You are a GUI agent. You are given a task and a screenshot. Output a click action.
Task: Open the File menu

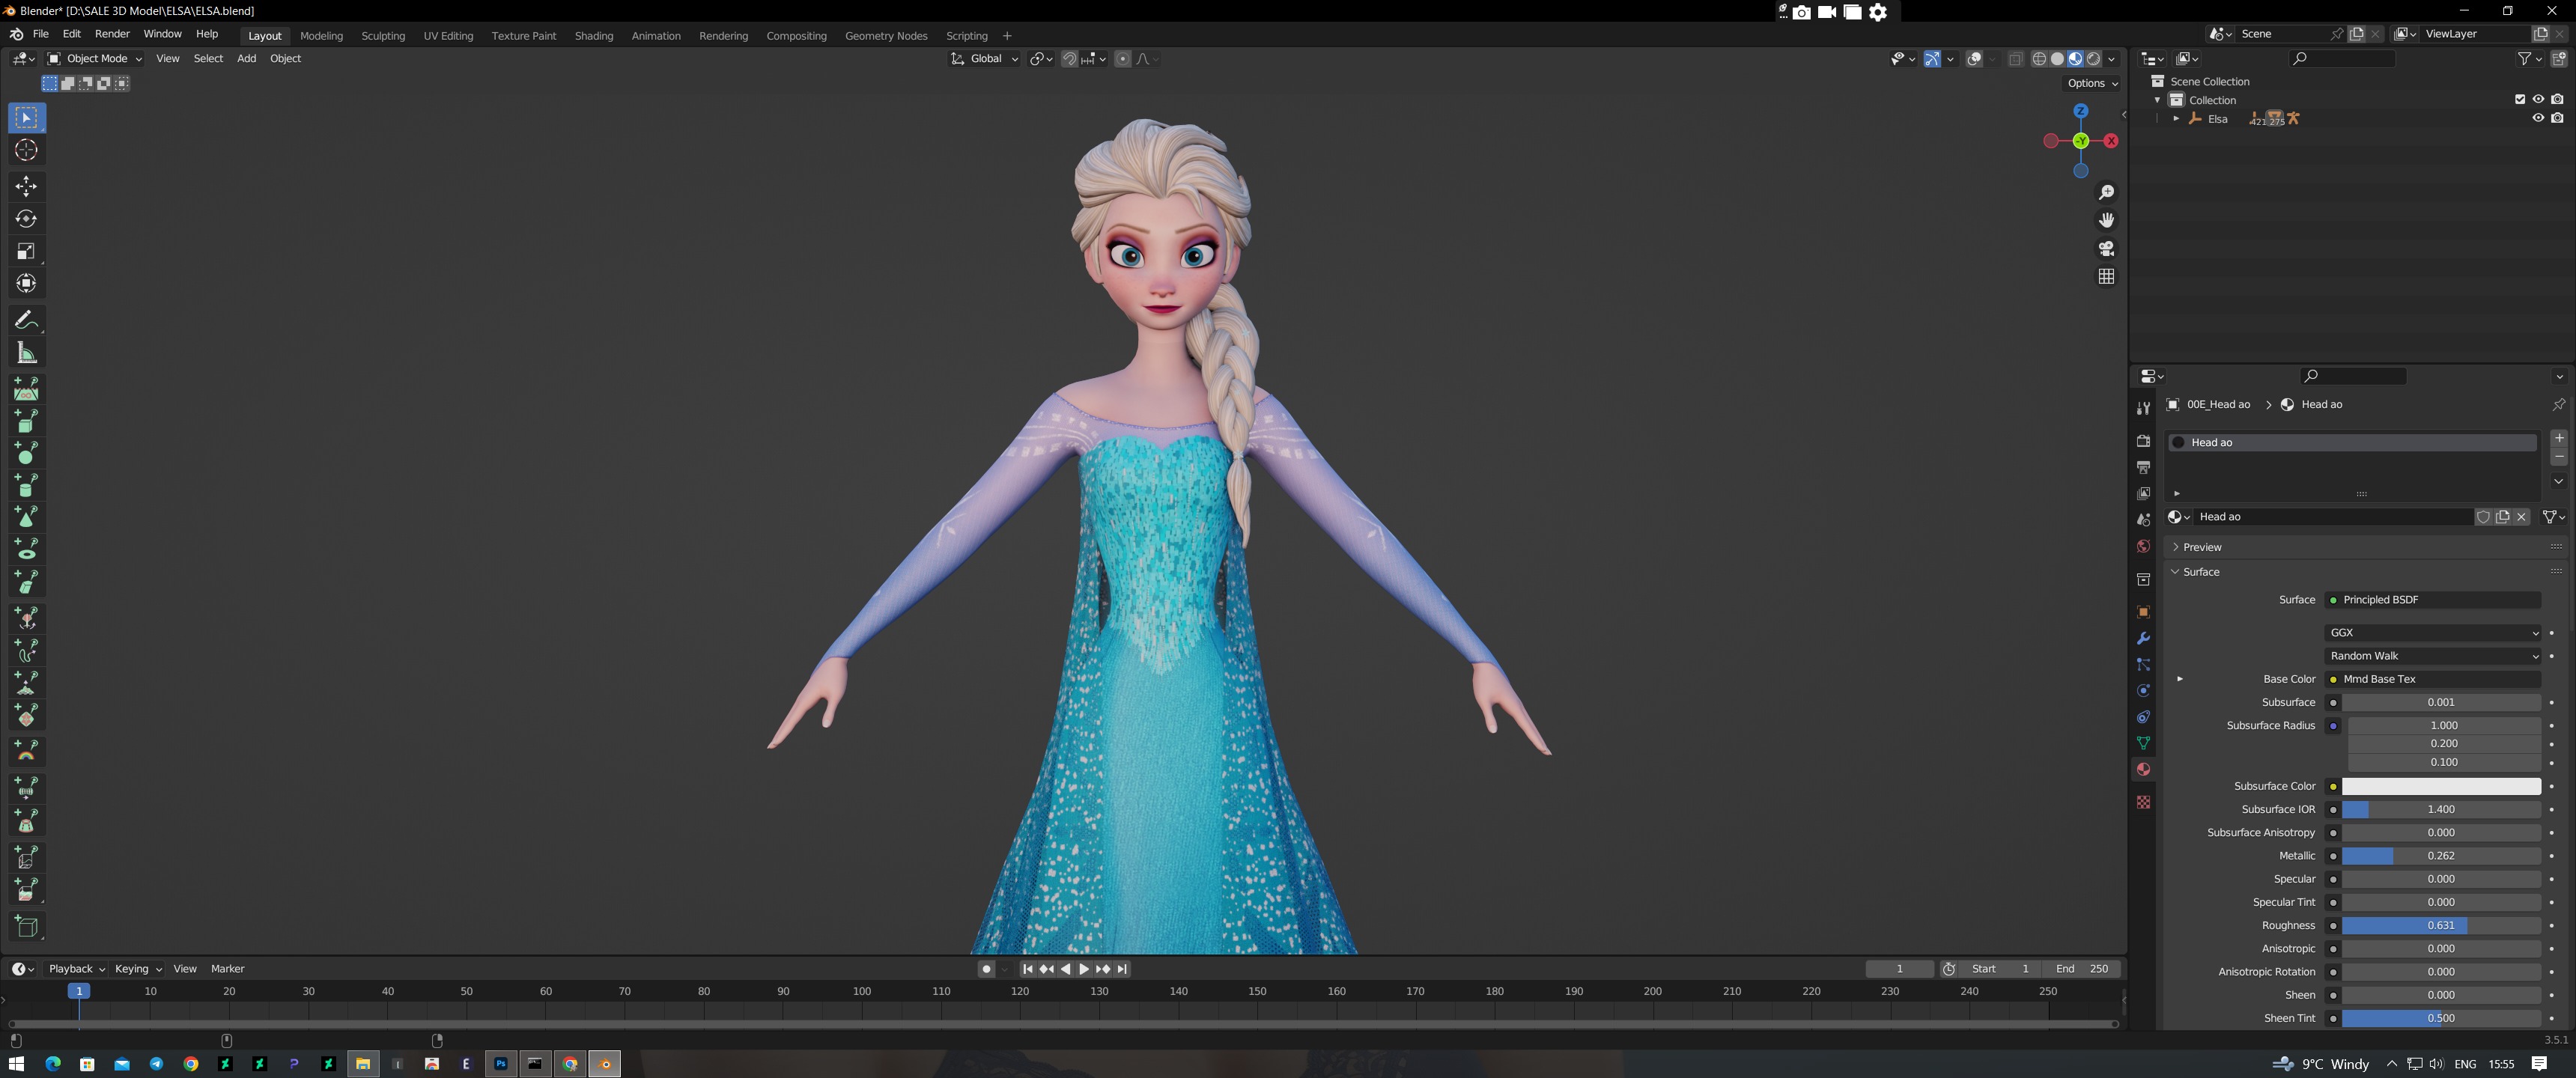point(41,34)
